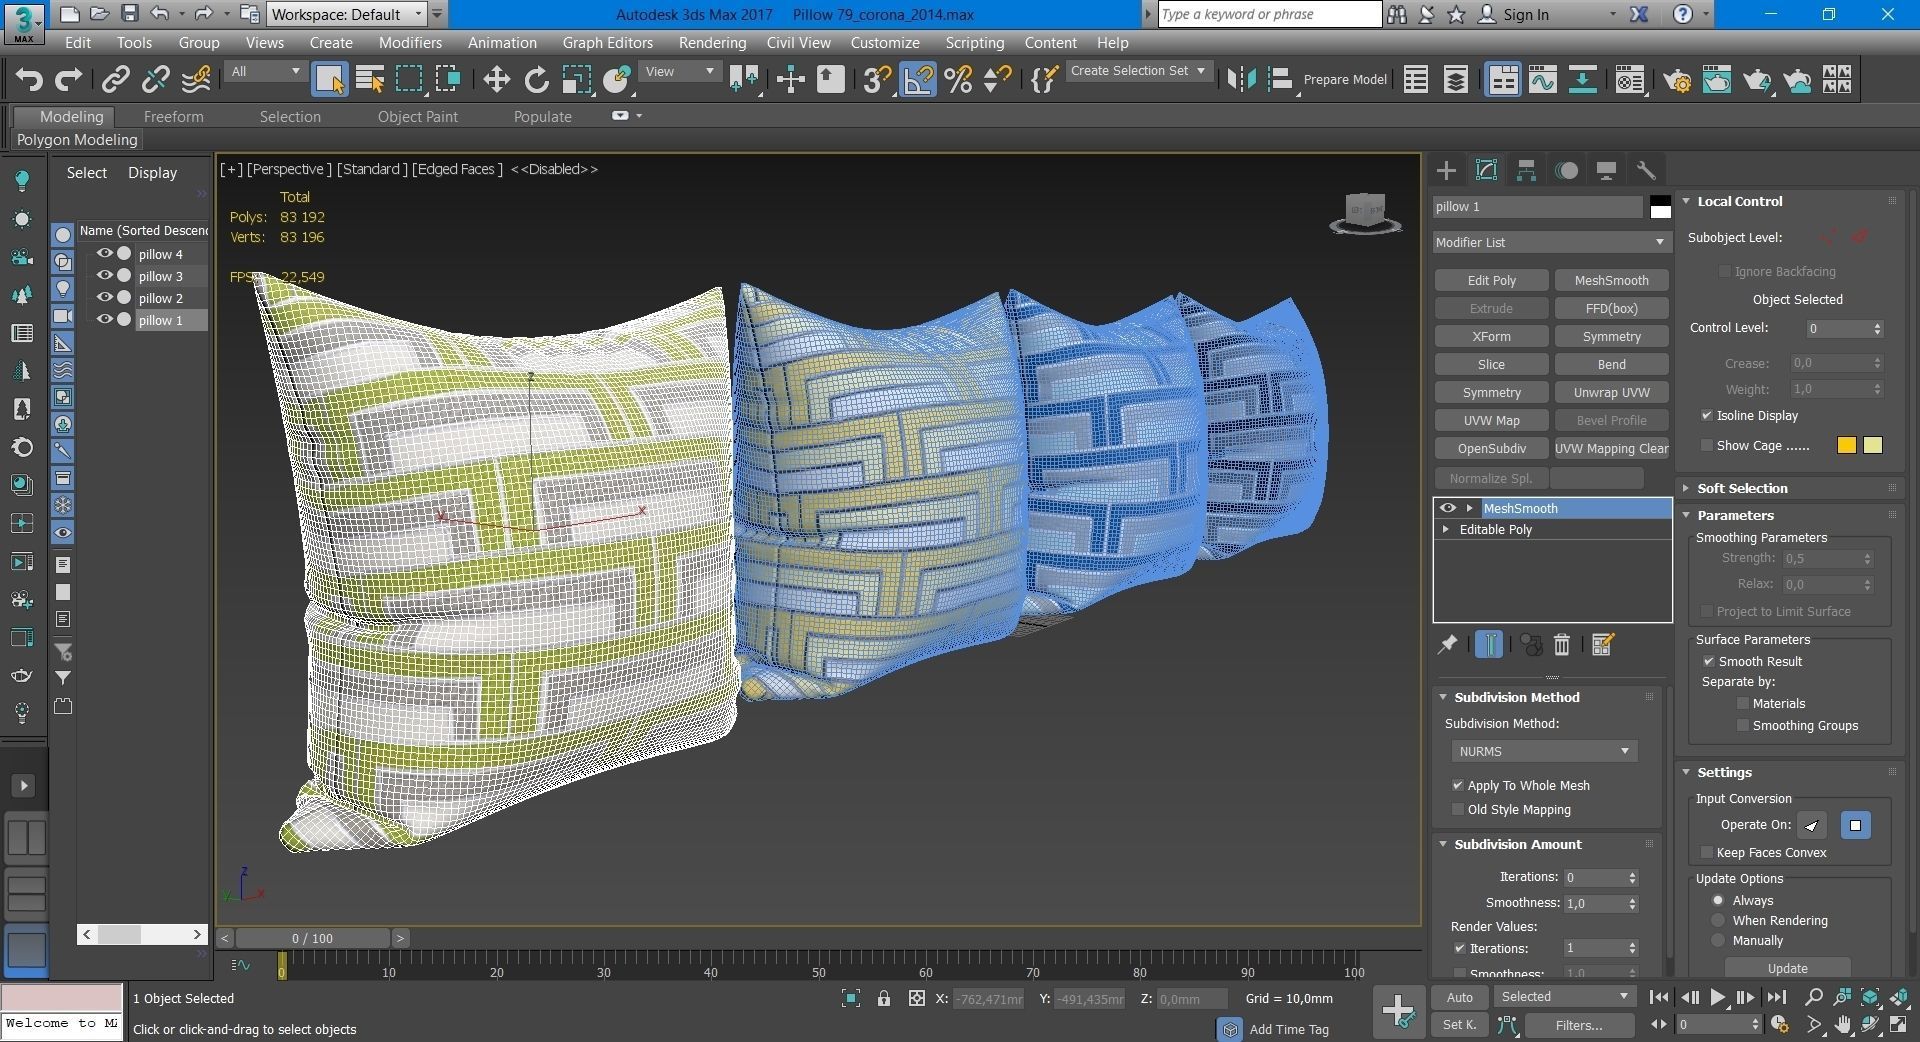This screenshot has width=1920, height=1042.
Task: Switch to Freeform ribbon tab
Action: click(173, 116)
